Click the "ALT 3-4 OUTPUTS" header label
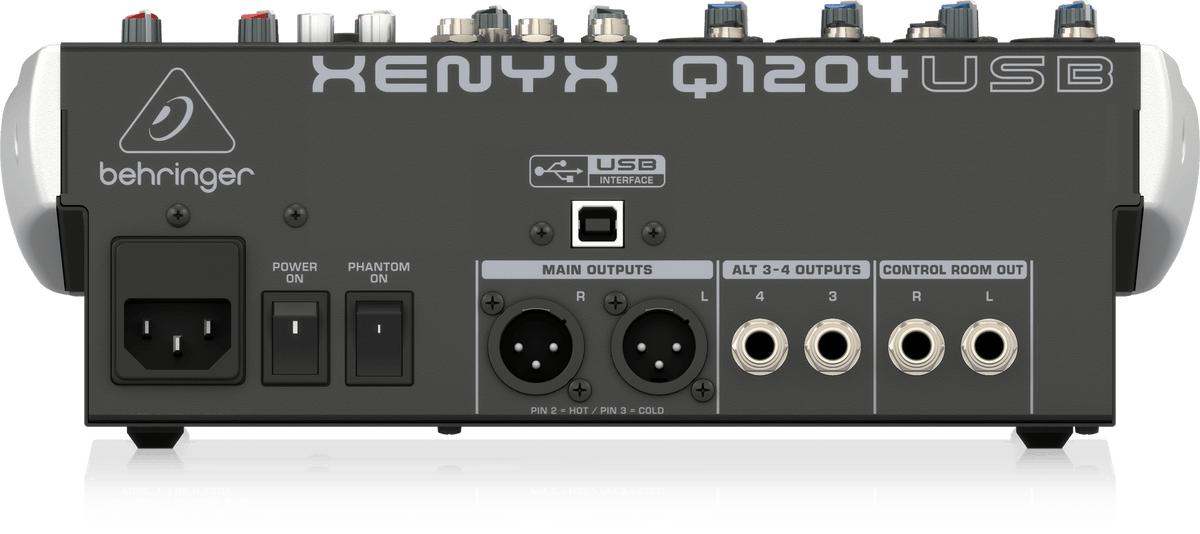The height and width of the screenshot is (534, 1200). coord(797,269)
